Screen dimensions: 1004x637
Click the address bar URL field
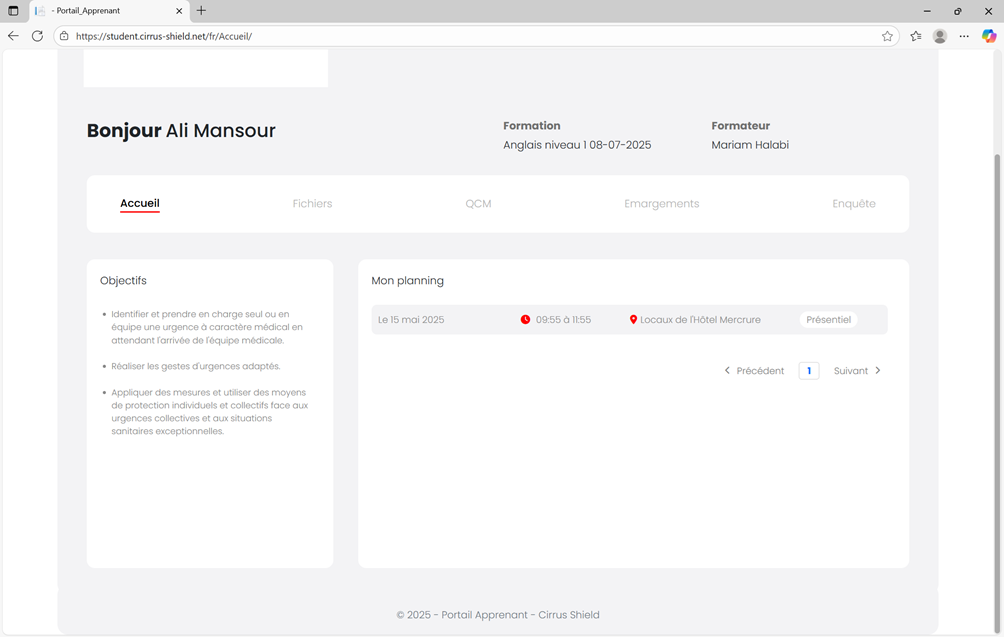tap(400, 36)
